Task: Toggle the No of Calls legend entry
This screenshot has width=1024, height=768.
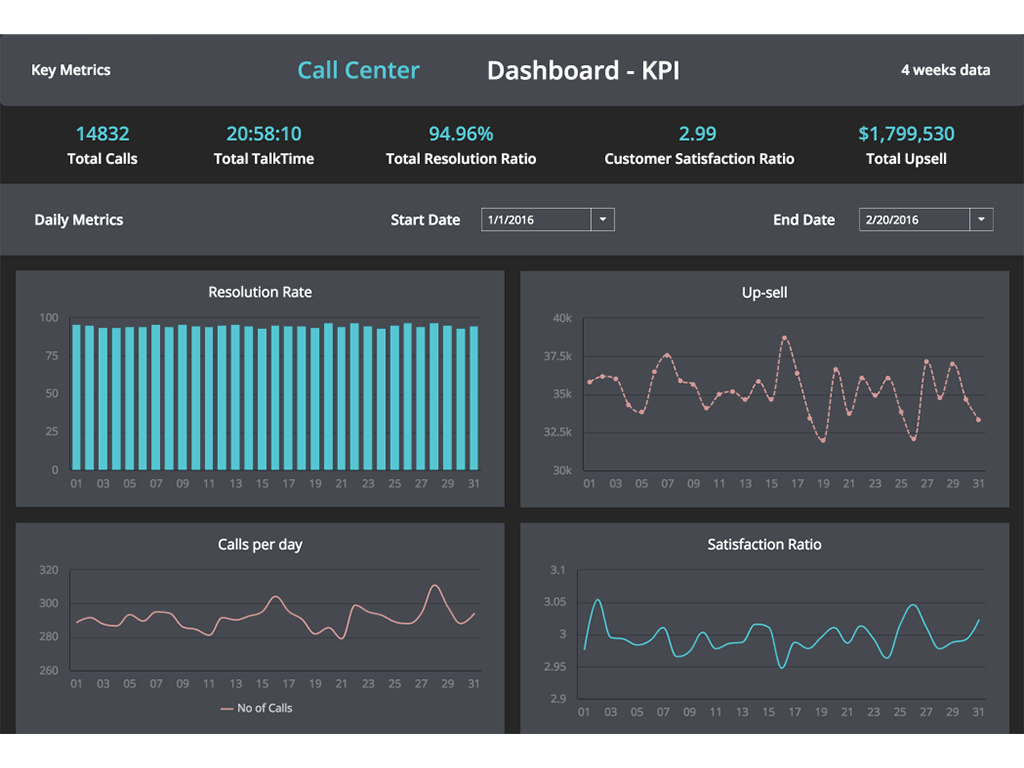Action: [x=257, y=708]
